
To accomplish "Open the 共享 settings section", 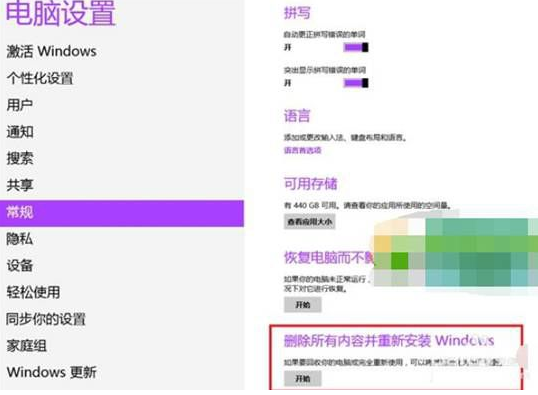I will click(x=20, y=185).
